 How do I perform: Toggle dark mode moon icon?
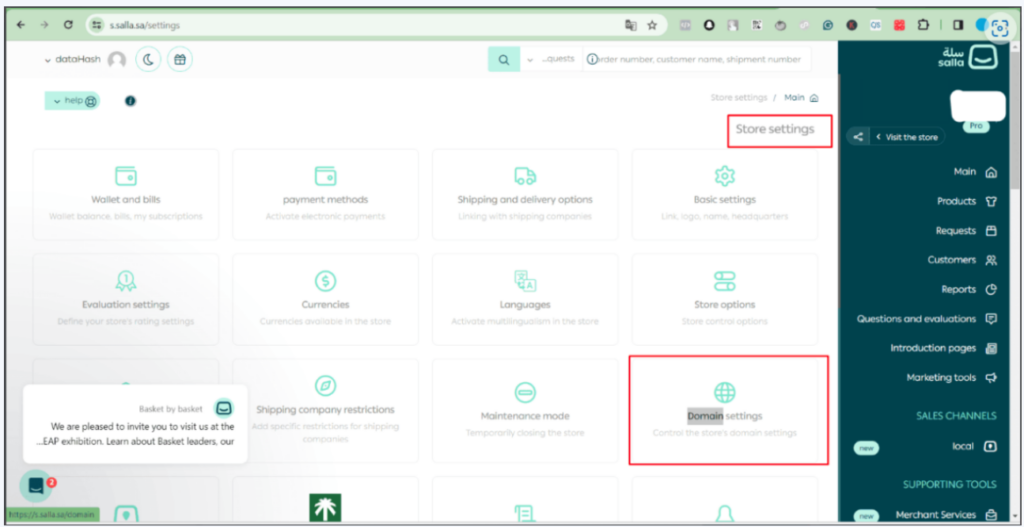[x=148, y=59]
